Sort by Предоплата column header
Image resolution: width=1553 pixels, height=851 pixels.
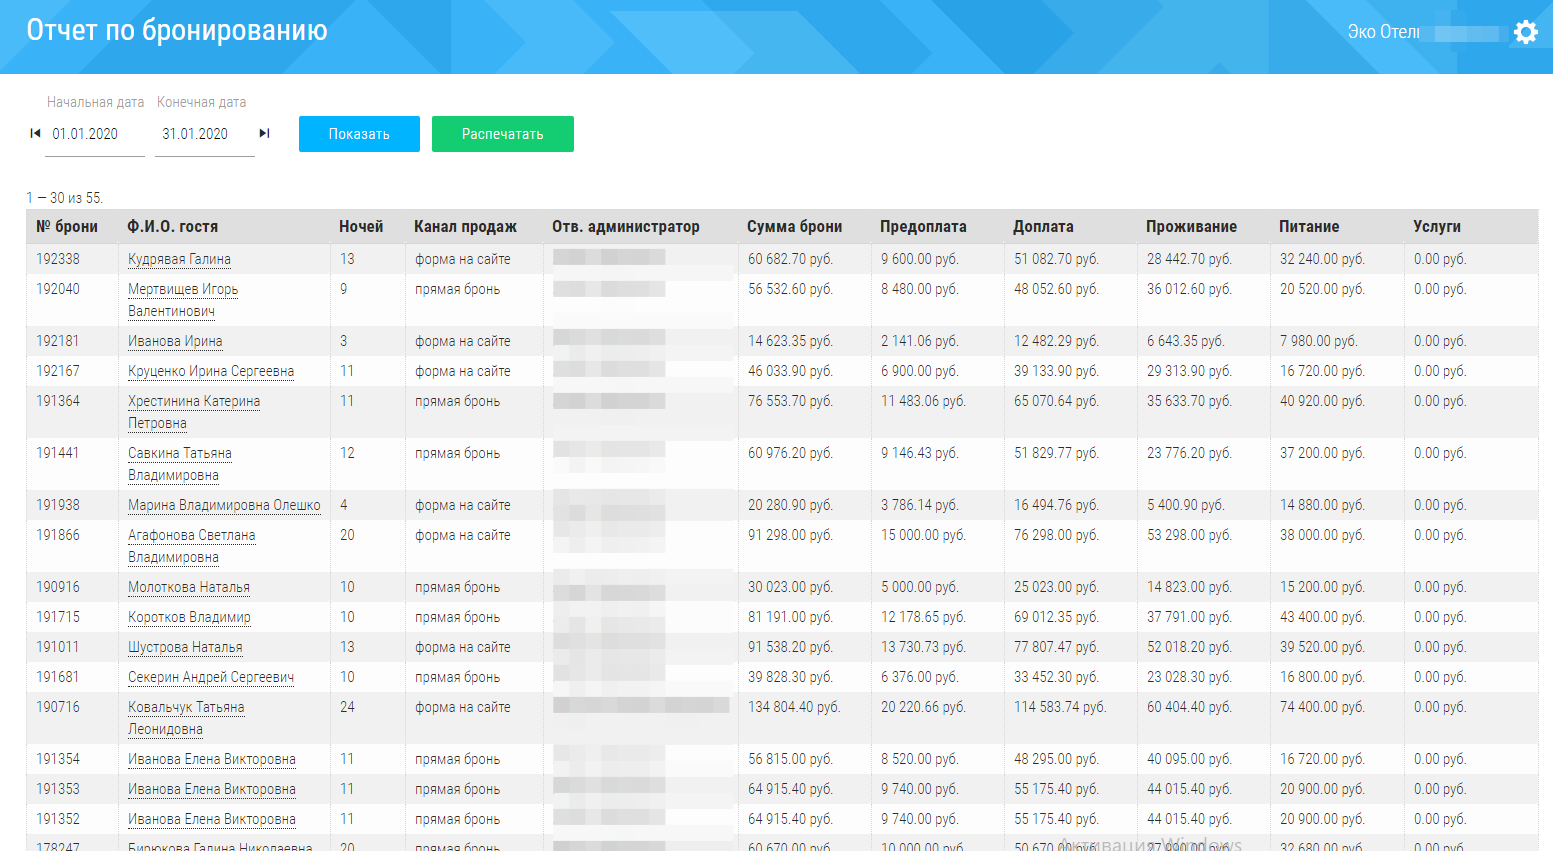[923, 227]
